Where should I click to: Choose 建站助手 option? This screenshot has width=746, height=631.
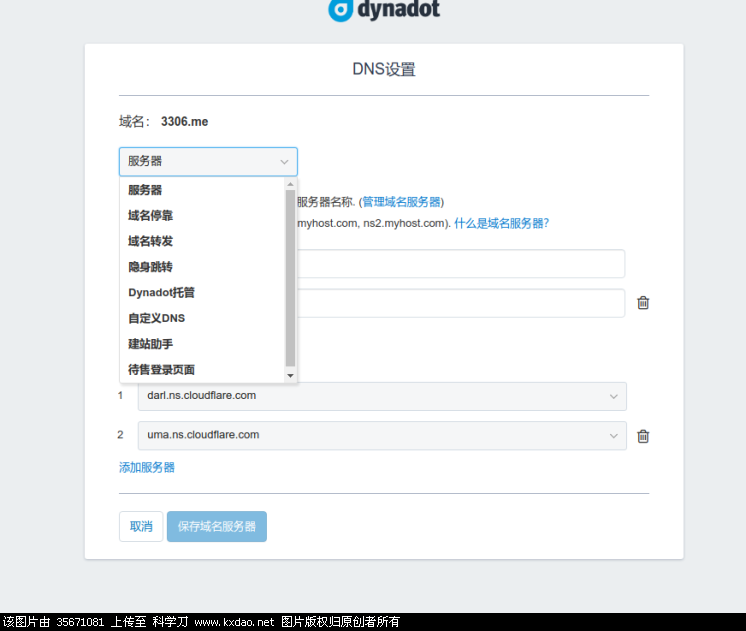pyautogui.click(x=202, y=344)
